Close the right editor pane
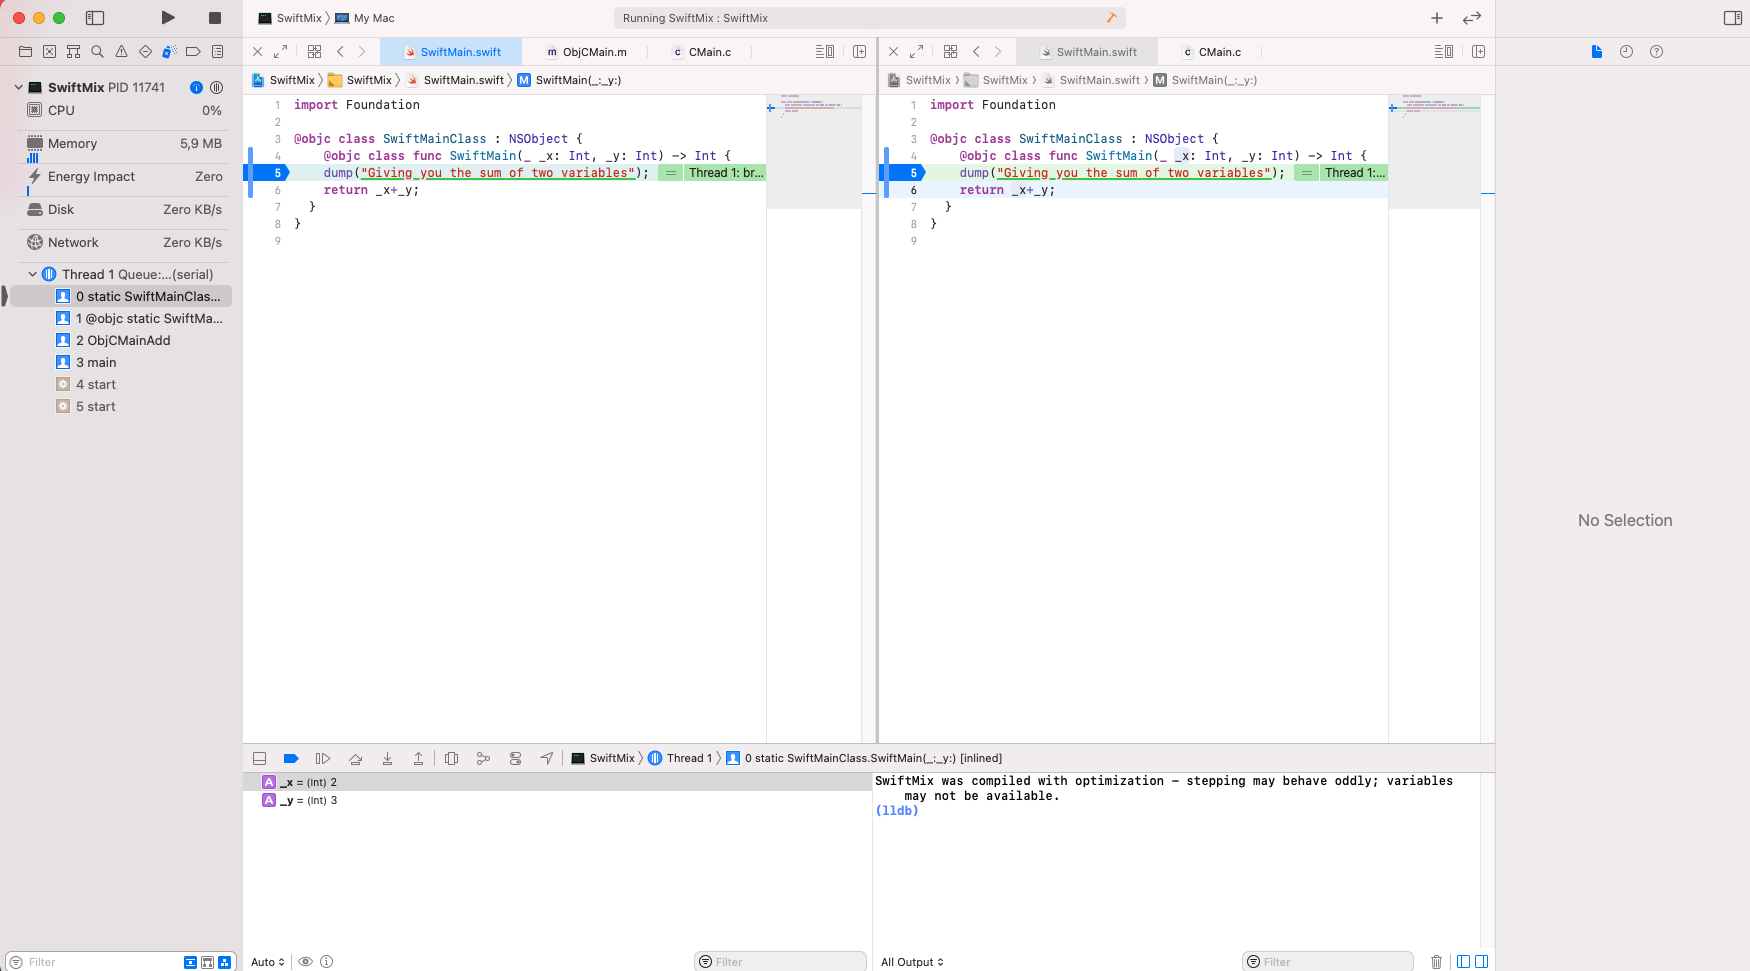1750x971 pixels. 893,52
